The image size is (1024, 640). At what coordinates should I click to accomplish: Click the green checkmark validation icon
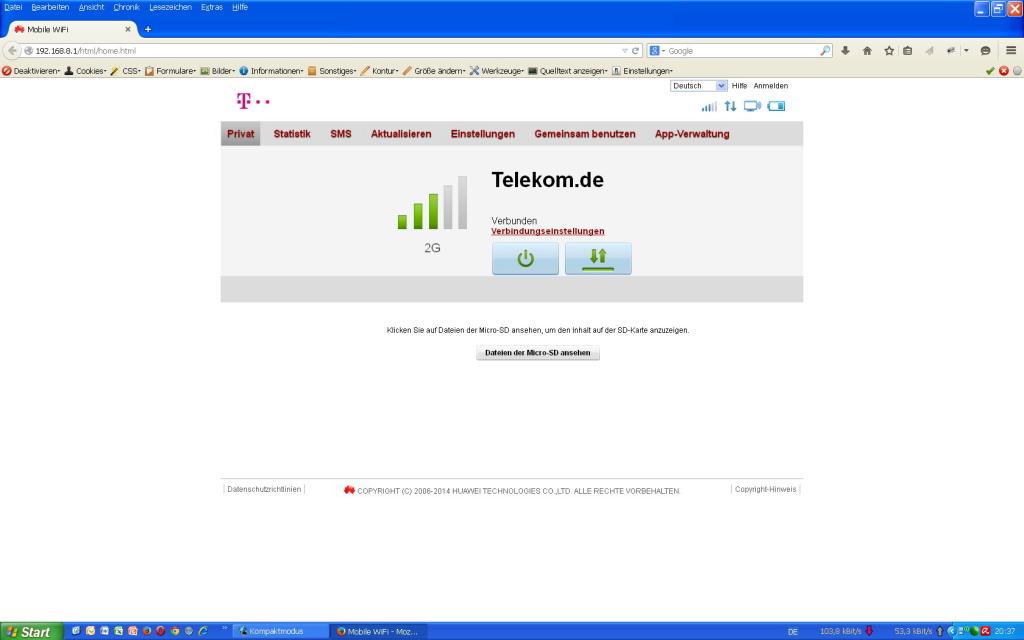(x=990, y=71)
